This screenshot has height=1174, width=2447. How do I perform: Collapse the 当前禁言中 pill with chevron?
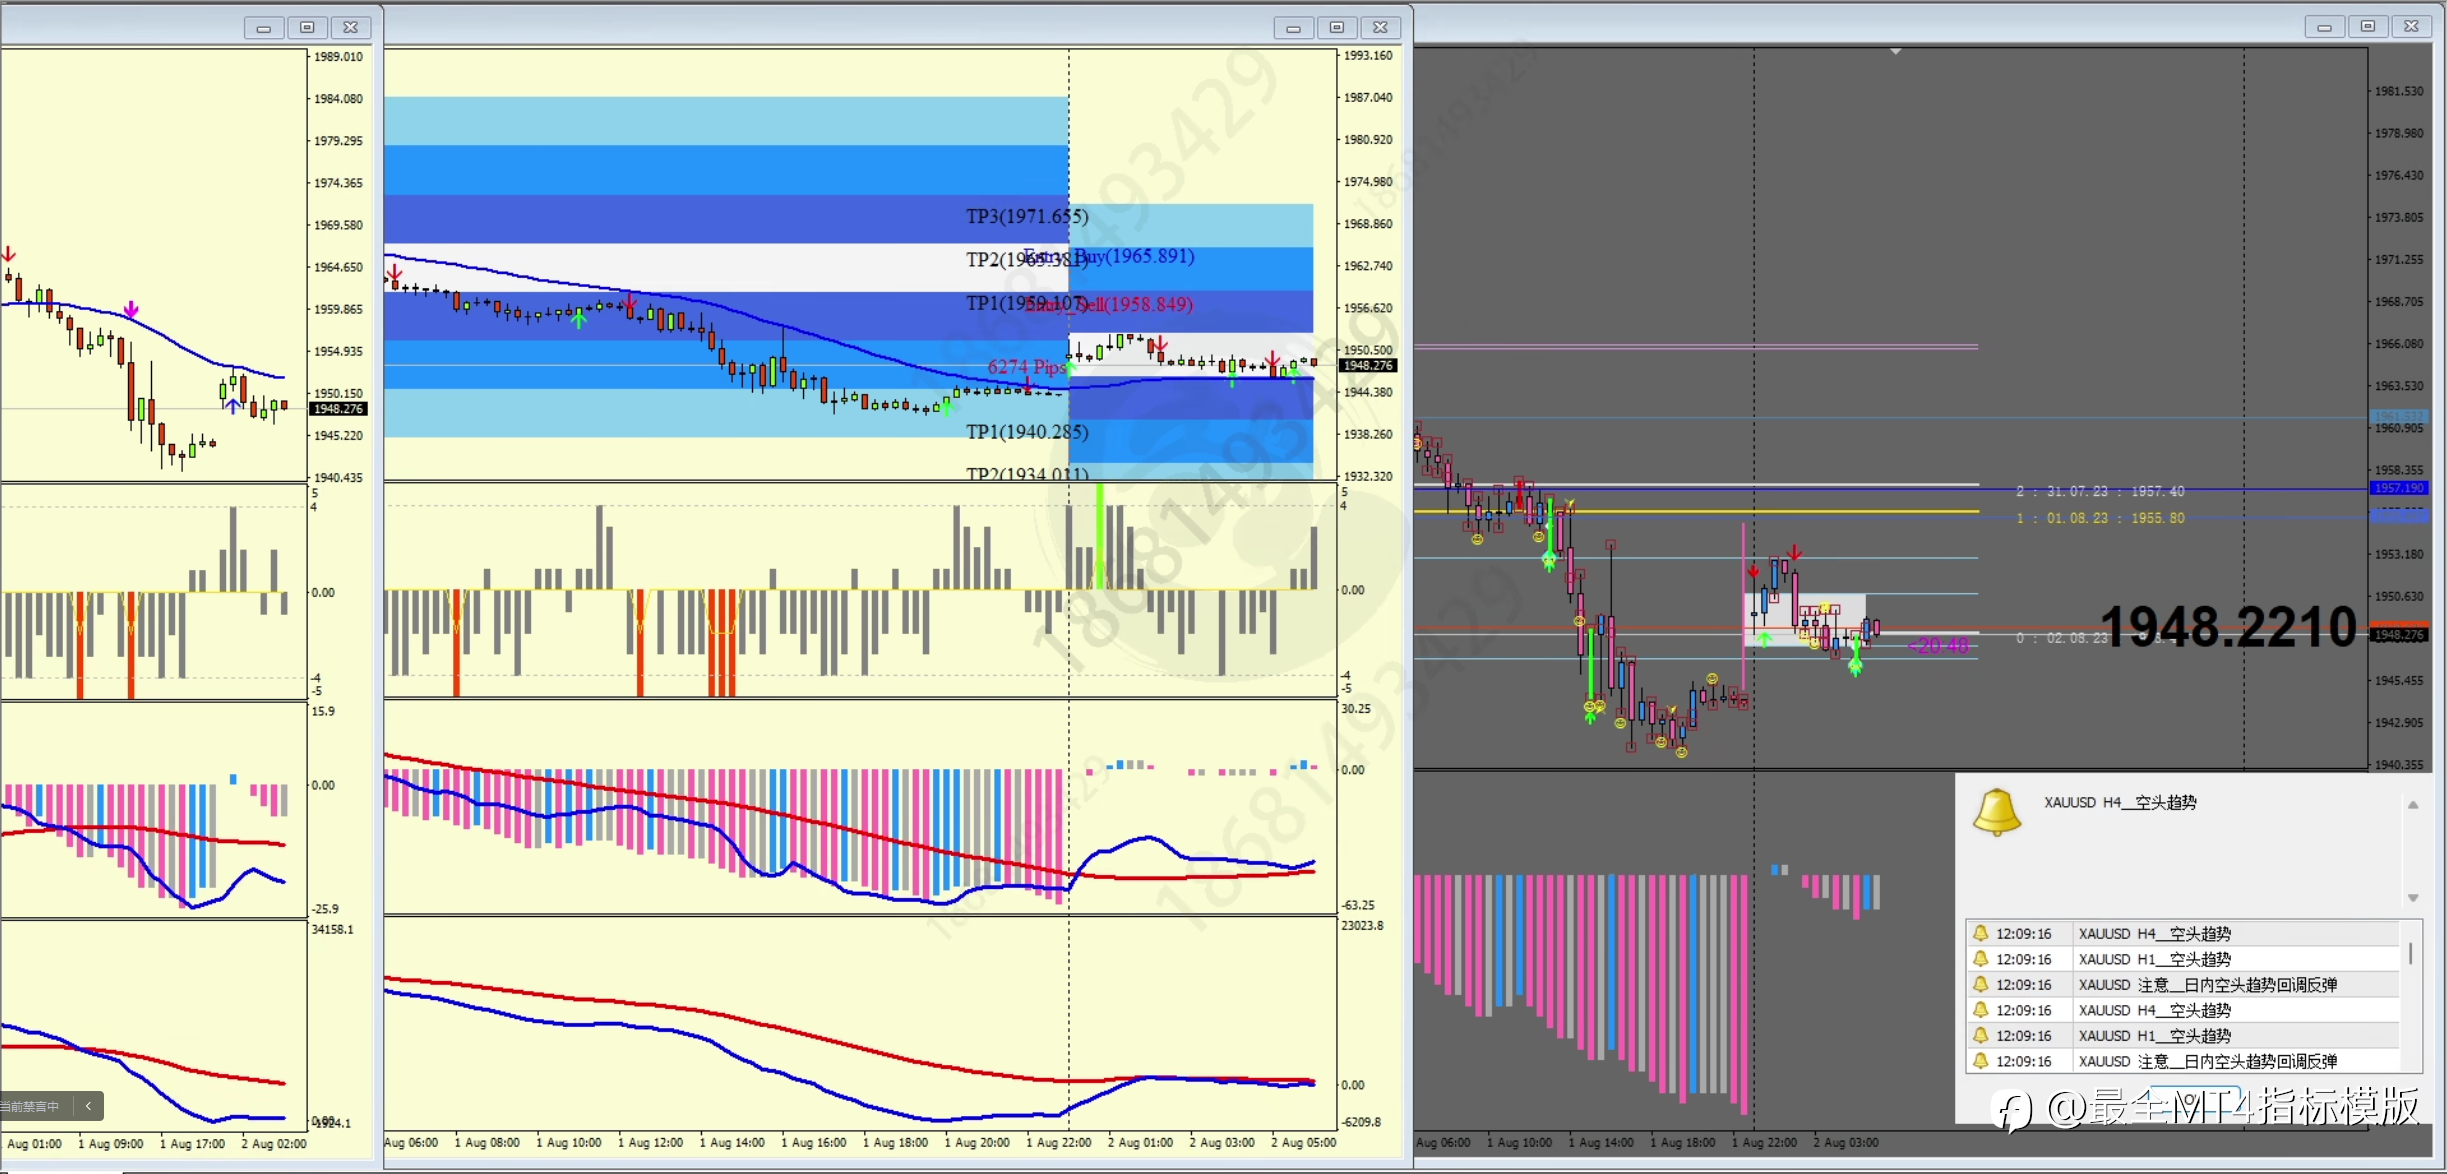coord(88,1105)
